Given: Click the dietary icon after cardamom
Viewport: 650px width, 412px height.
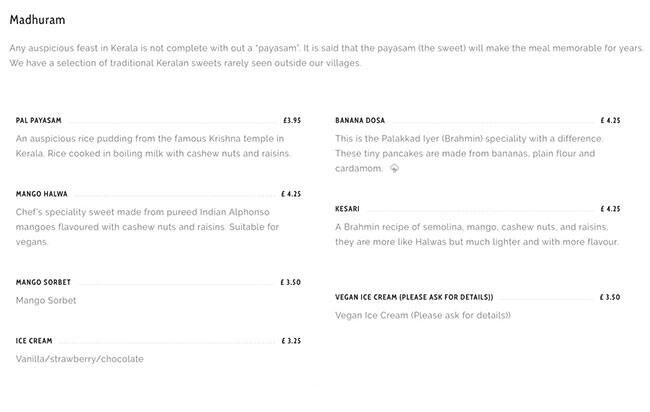Looking at the screenshot, I should 395,169.
